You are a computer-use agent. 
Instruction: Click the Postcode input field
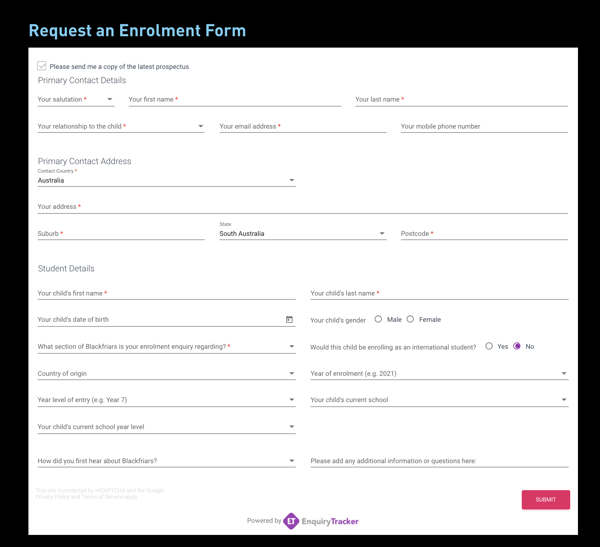tap(484, 233)
